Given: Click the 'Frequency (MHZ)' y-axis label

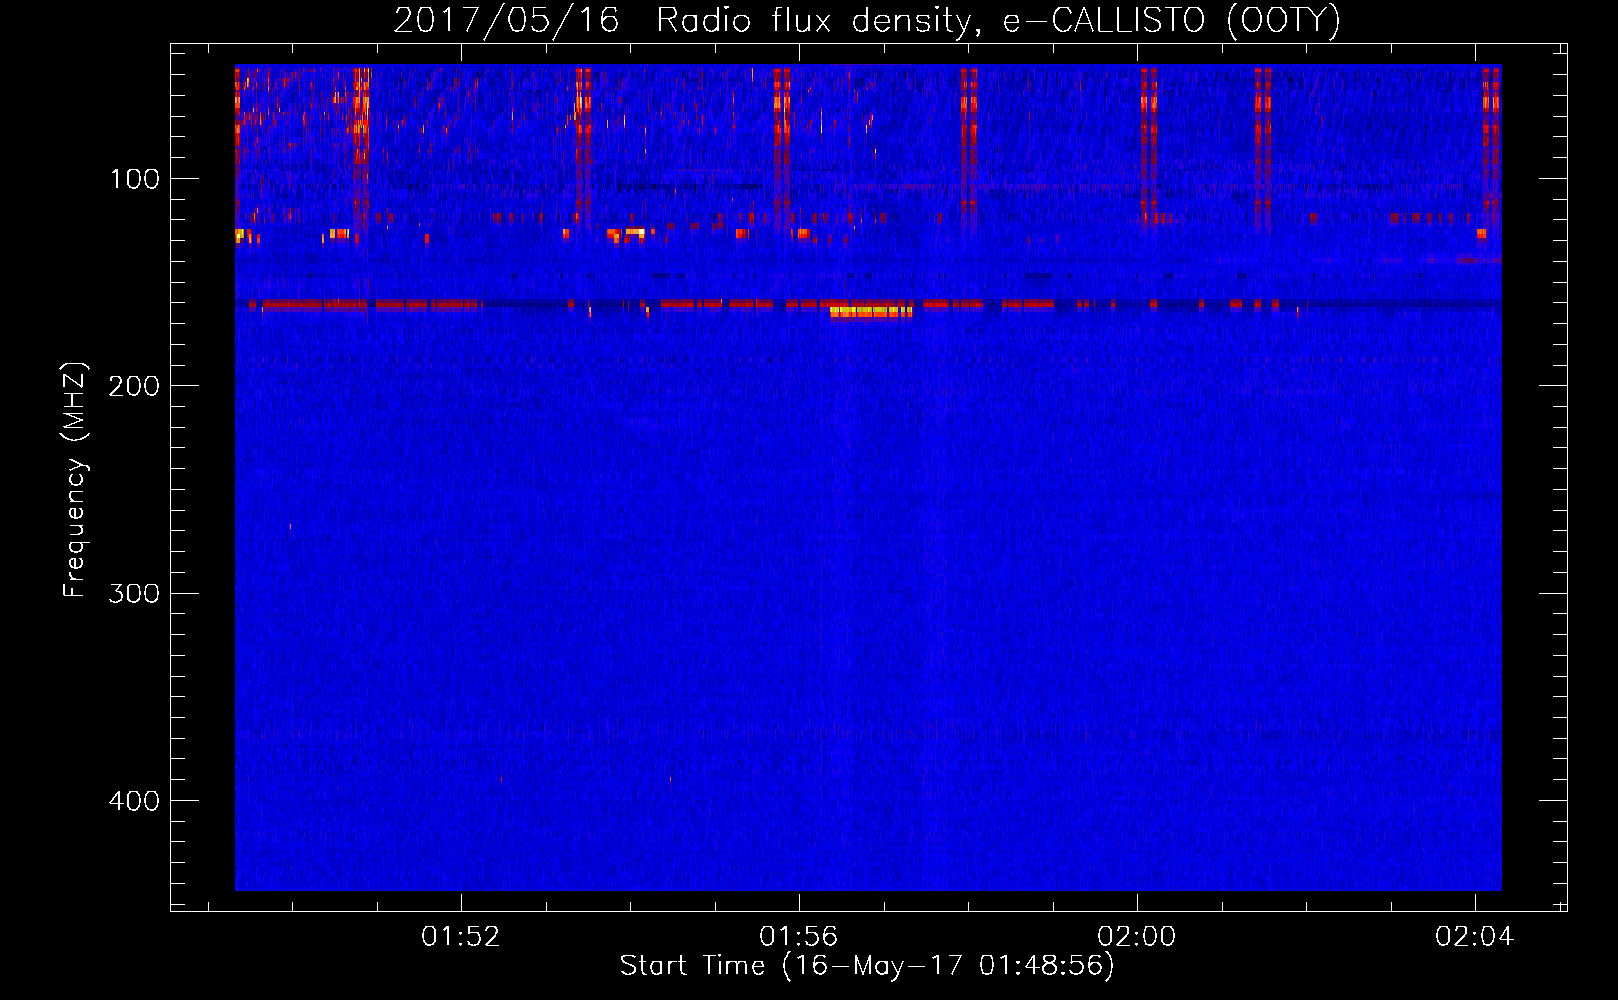Looking at the screenshot, I should pos(75,480).
